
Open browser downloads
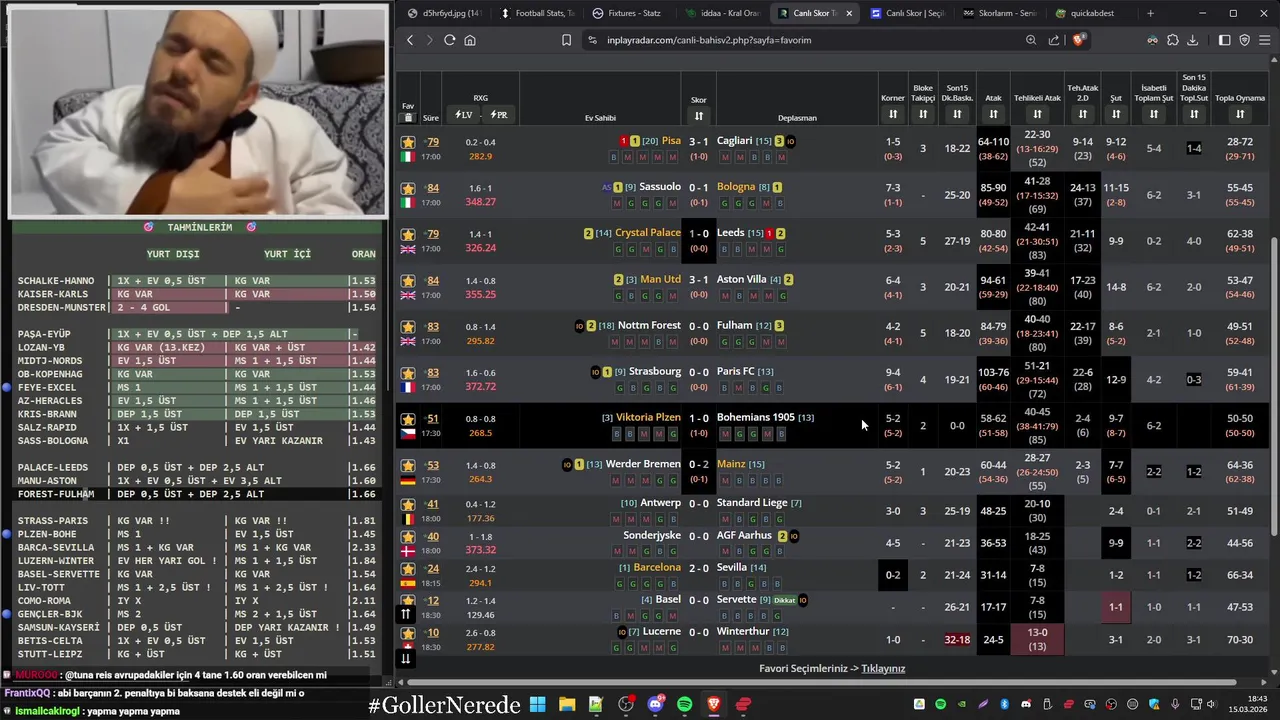point(1194,40)
